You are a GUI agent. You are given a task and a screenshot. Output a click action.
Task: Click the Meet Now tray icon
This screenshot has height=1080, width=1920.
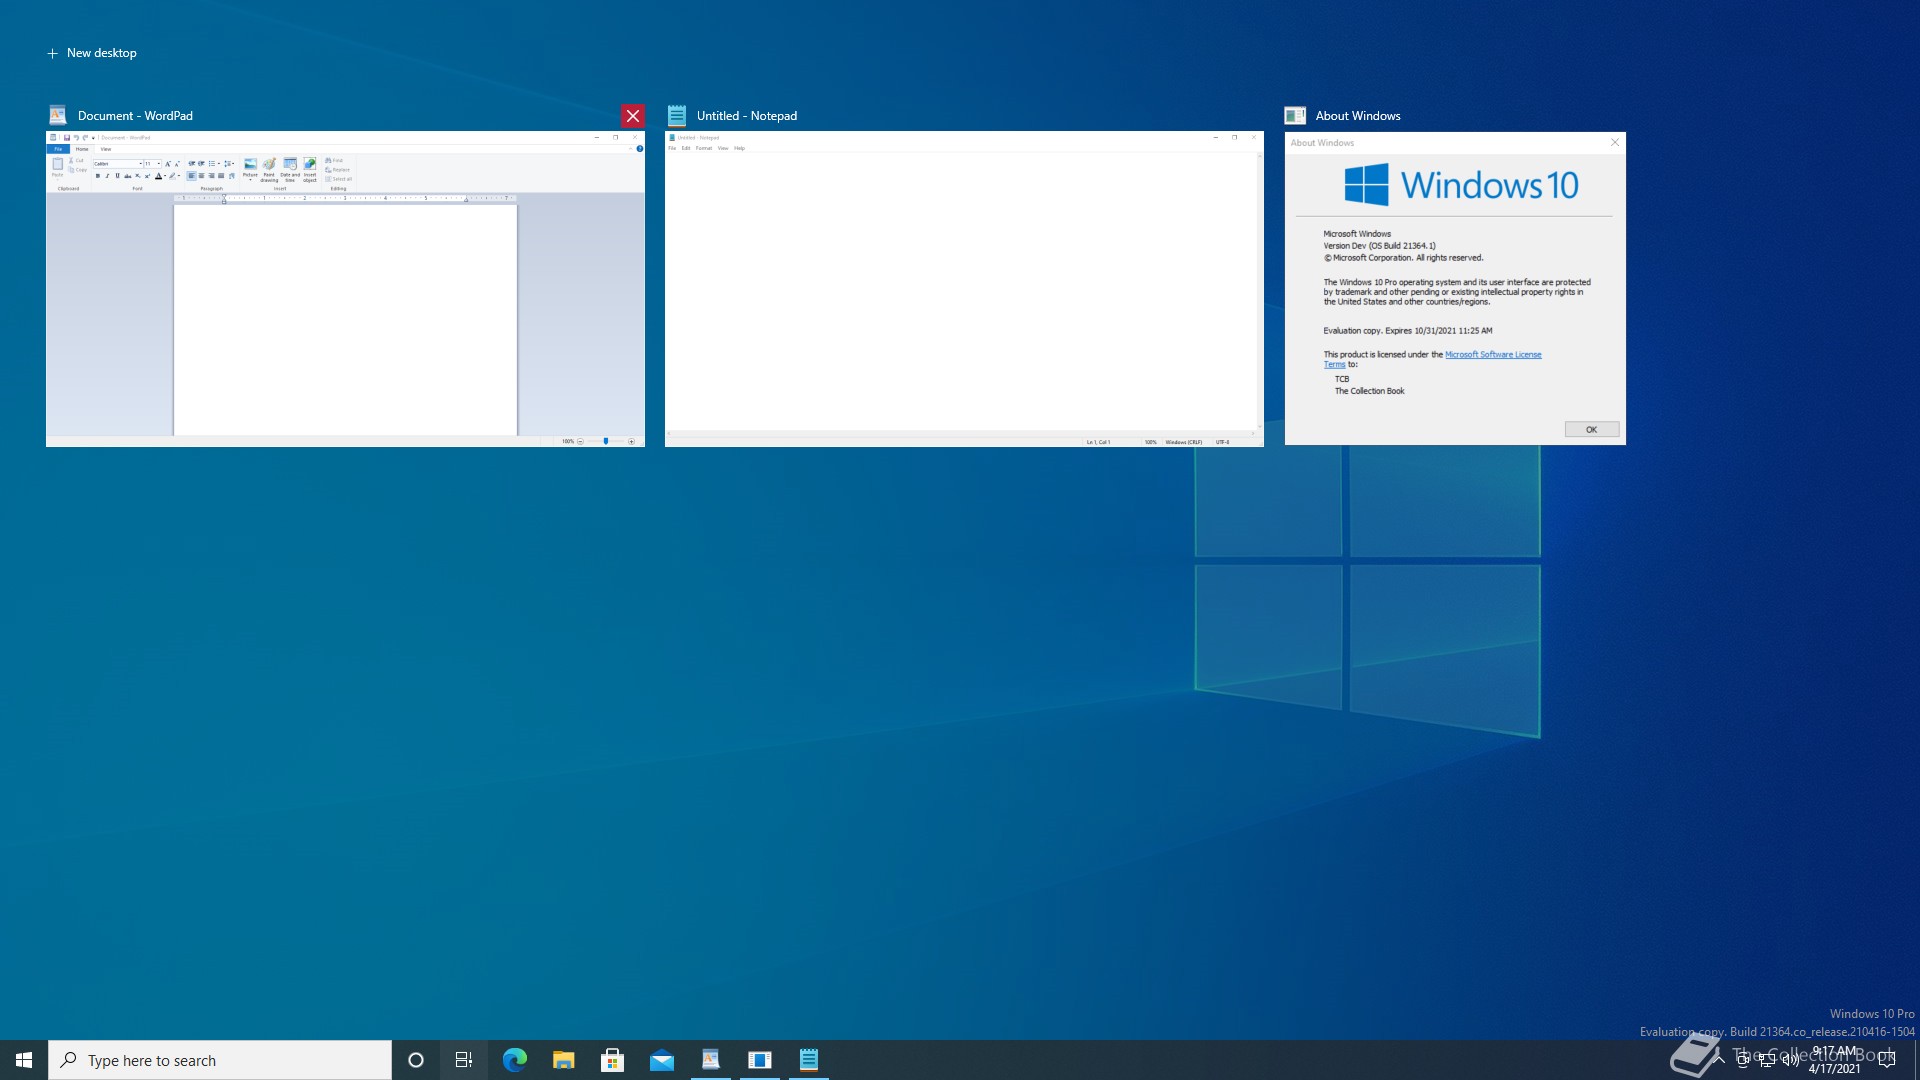tap(1743, 1060)
